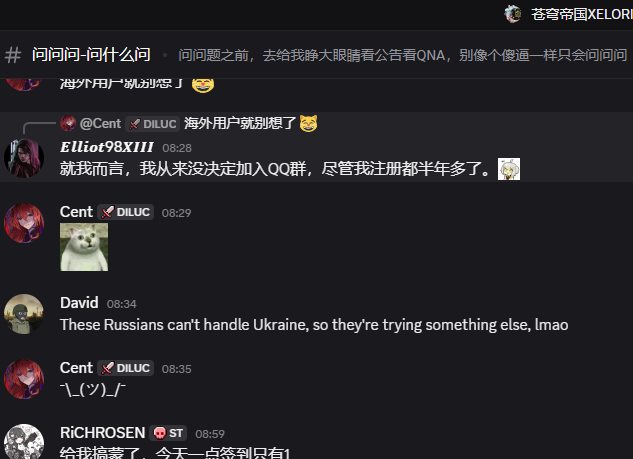The image size is (633, 459).
Task: Click the DILUC badge in reply preview
Action: tap(153, 124)
